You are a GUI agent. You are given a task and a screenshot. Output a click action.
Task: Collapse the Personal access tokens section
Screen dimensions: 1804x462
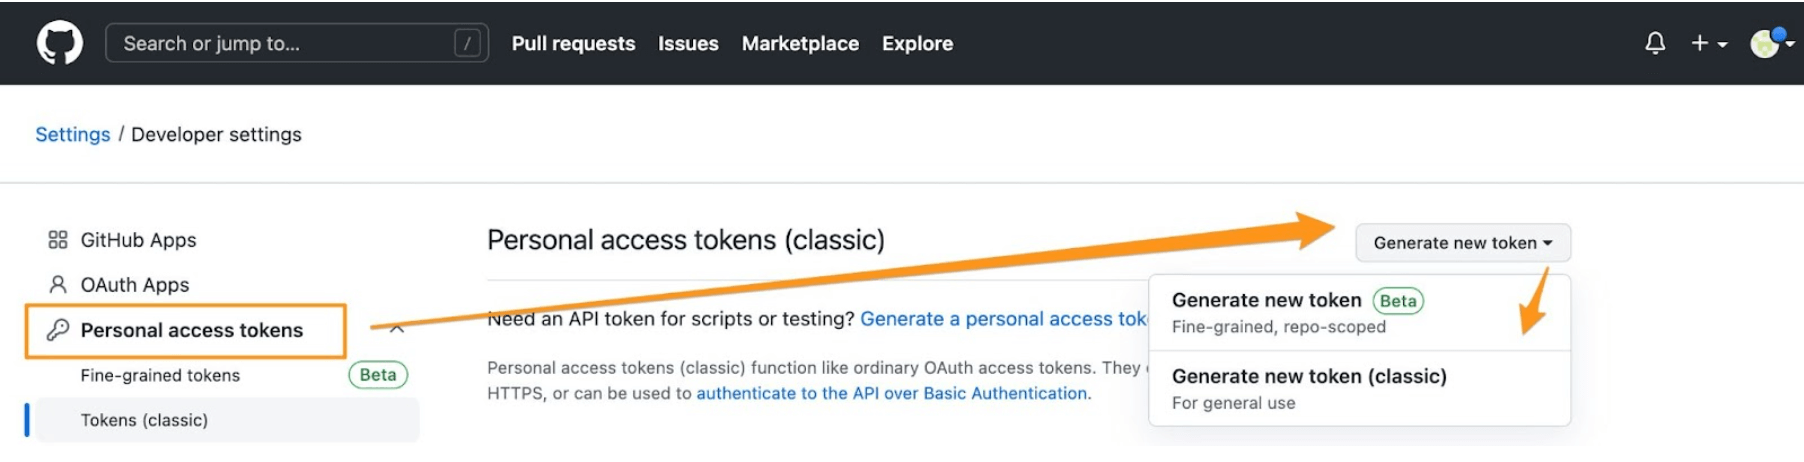tap(397, 329)
